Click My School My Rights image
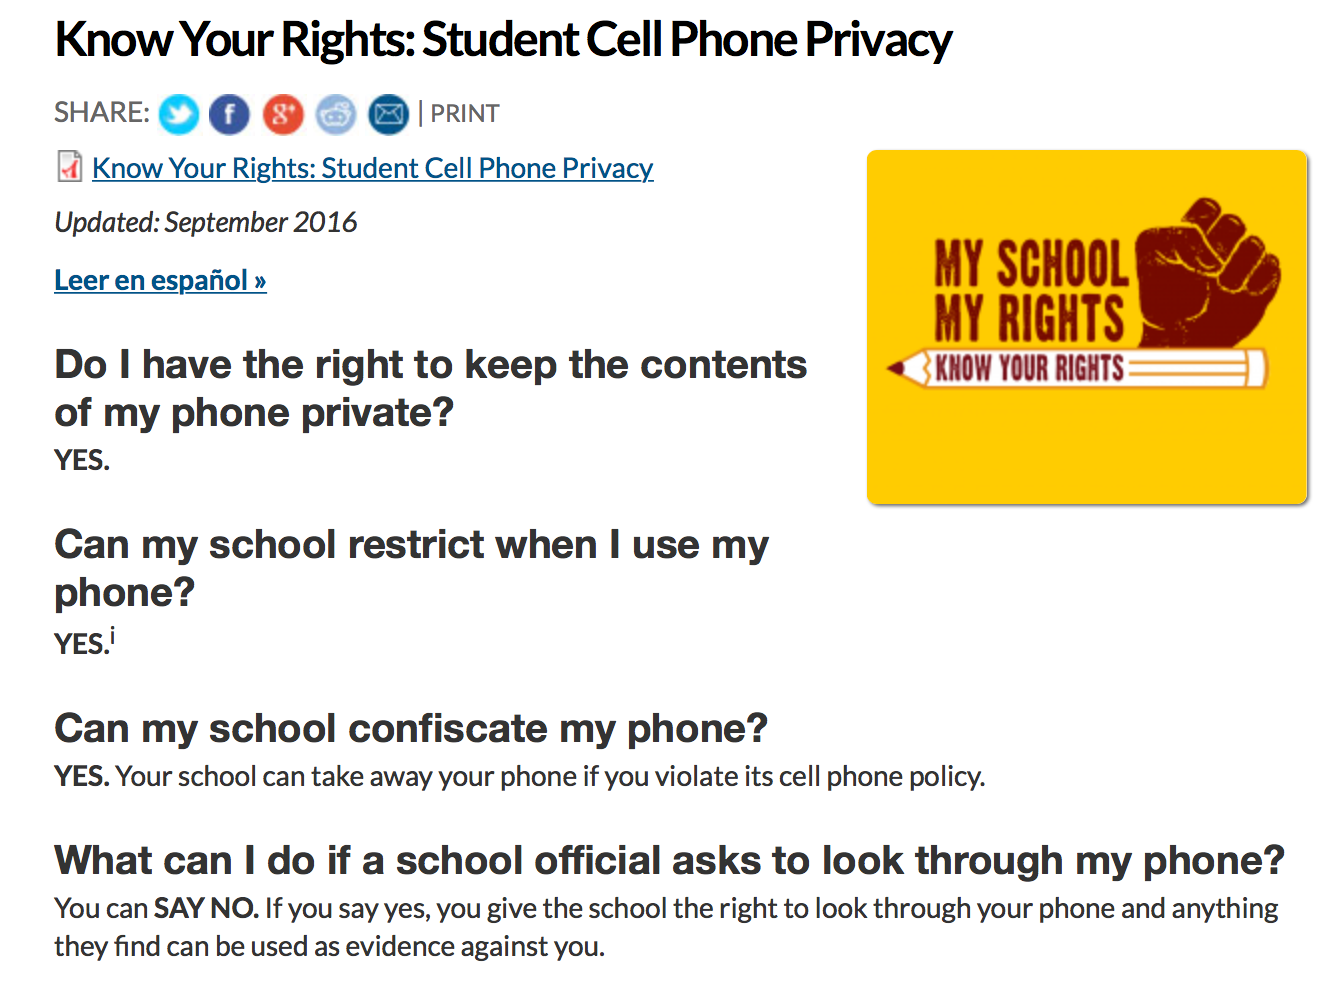Screen dimensions: 1340x984 click(1087, 327)
